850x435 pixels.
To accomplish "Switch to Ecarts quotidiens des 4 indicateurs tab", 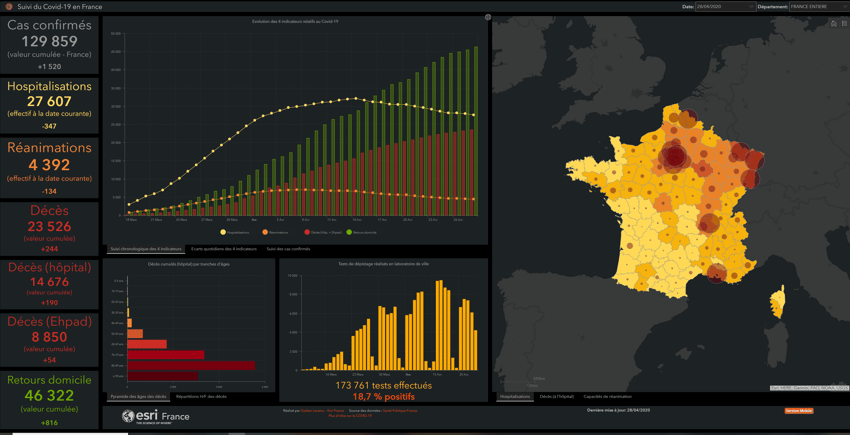I will coord(224,248).
